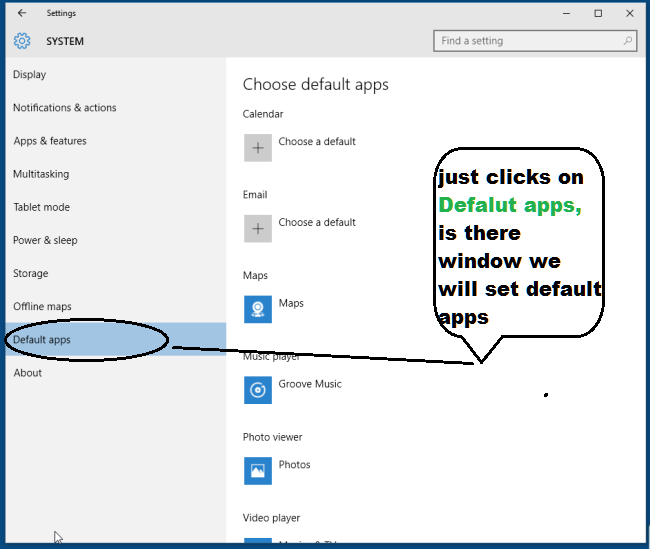This screenshot has height=549, width=650.
Task: Click the Photos app icon
Action: [258, 471]
